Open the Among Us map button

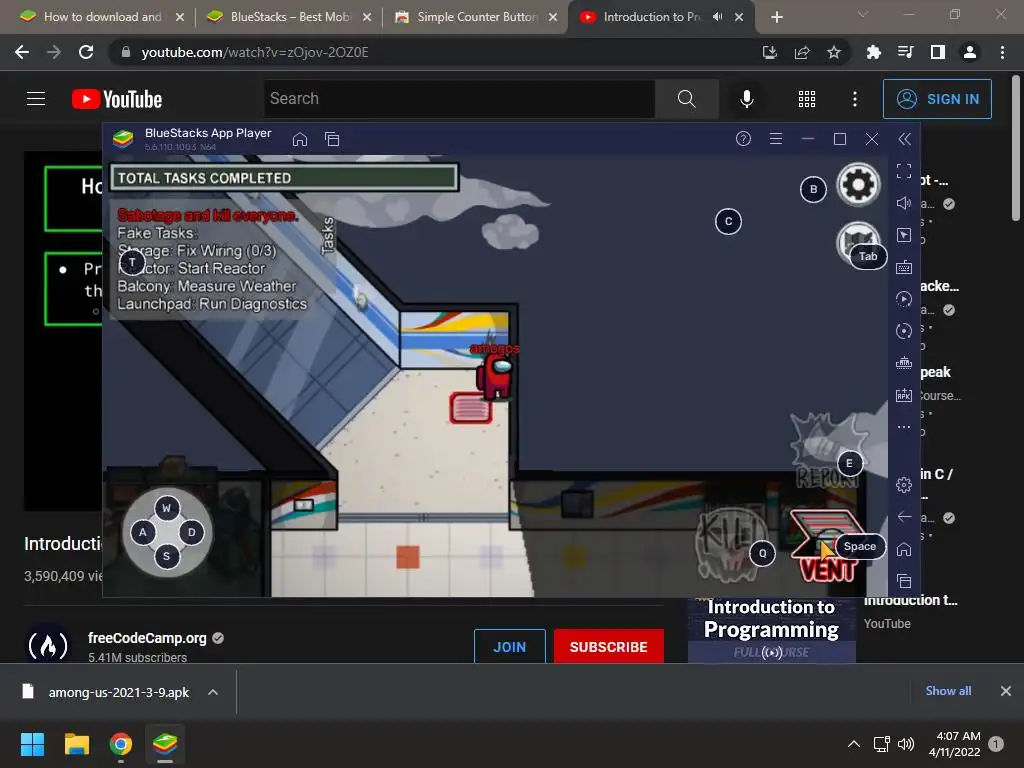pos(858,242)
